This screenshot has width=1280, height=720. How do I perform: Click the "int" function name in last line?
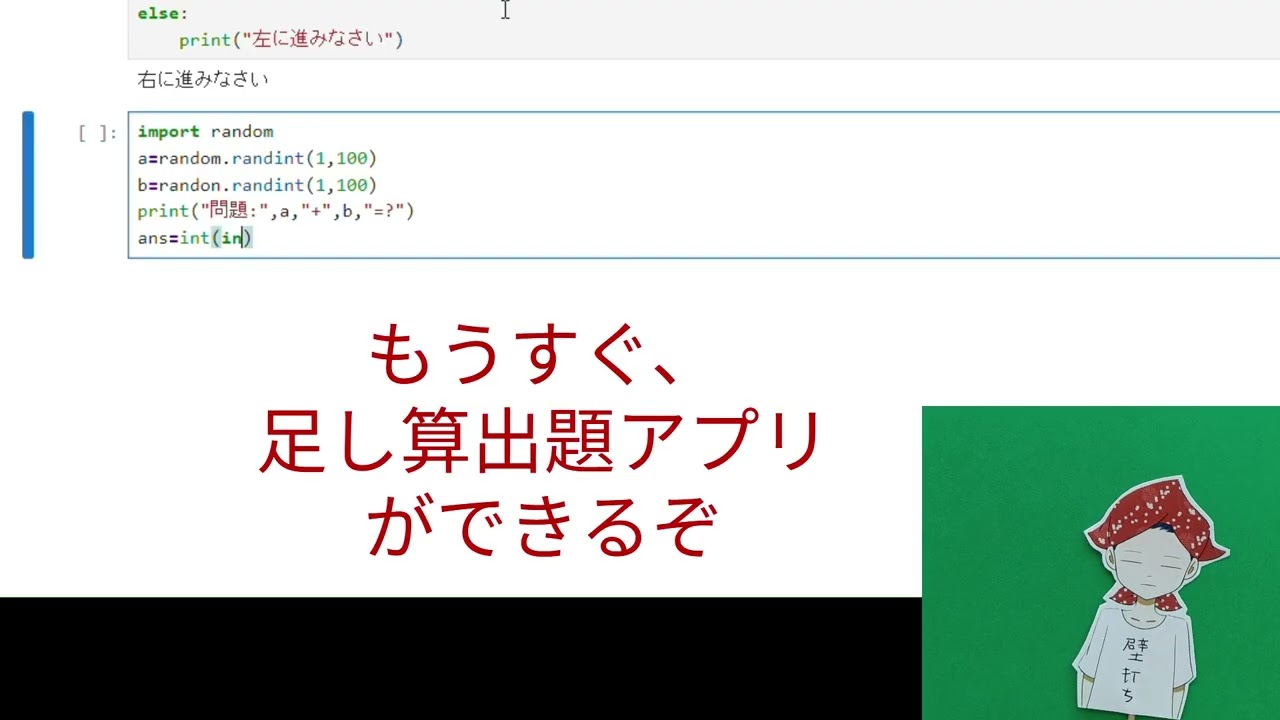click(x=194, y=238)
